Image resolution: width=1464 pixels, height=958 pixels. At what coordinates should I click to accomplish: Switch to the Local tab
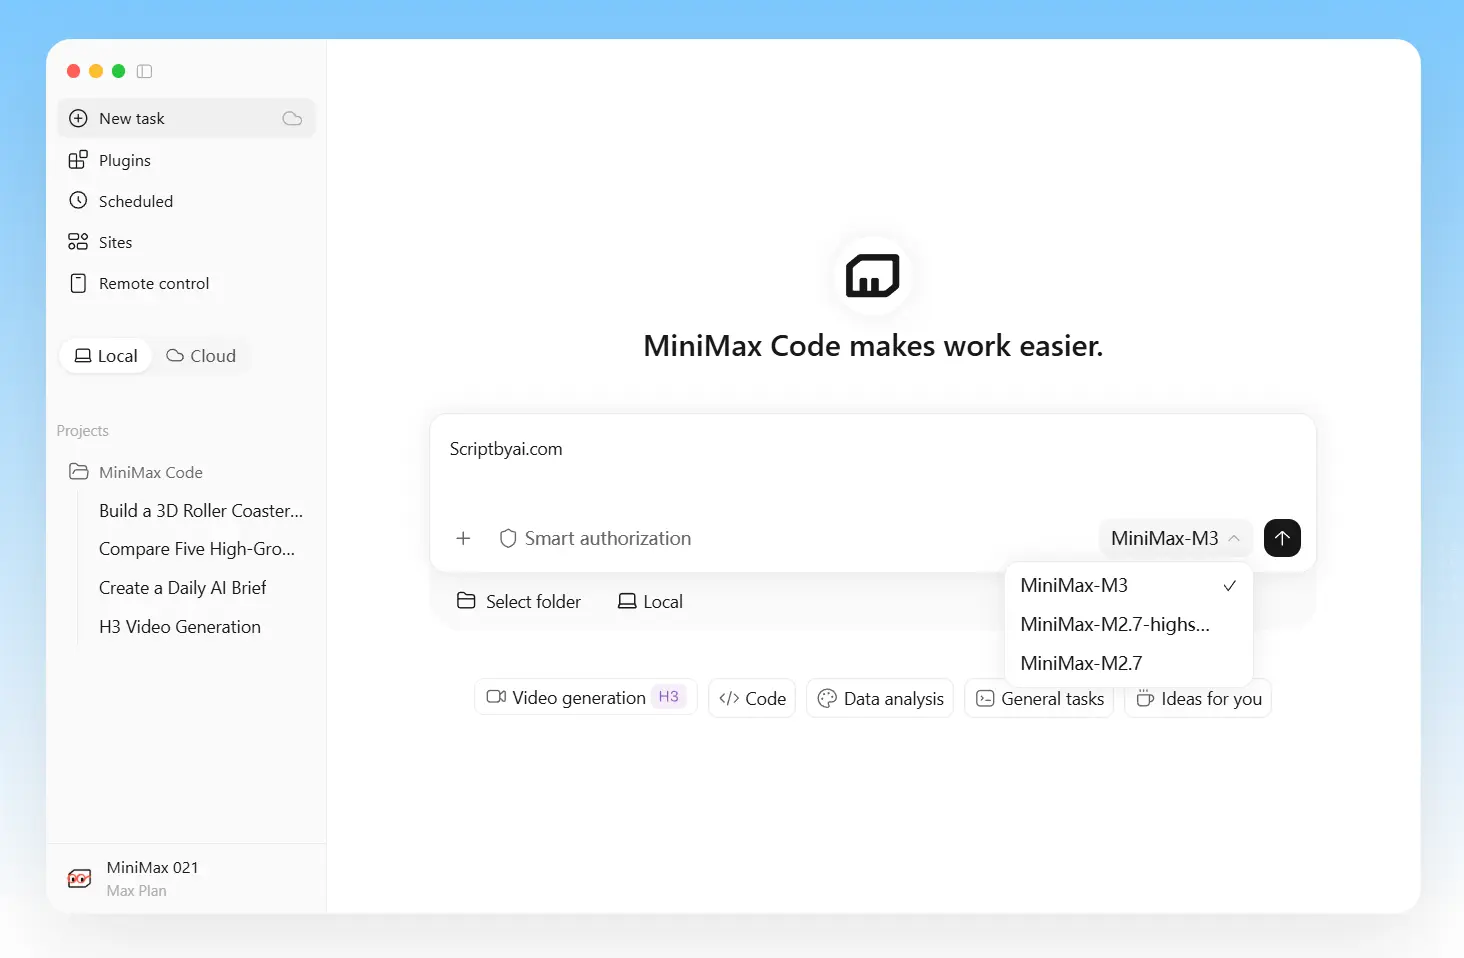[106, 356]
